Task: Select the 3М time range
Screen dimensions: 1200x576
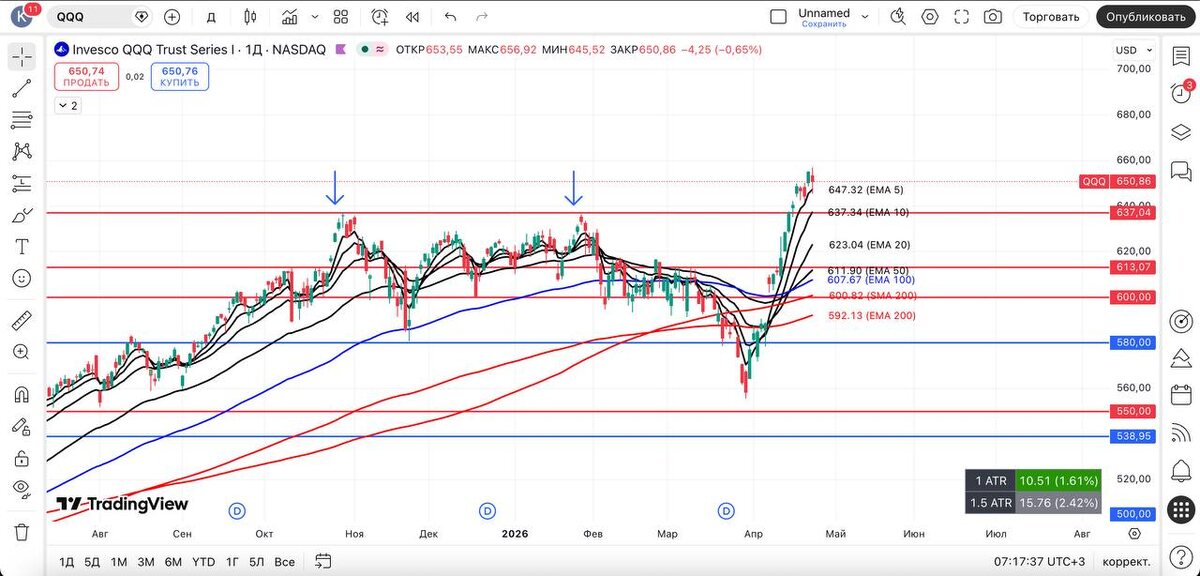Action: click(x=146, y=561)
